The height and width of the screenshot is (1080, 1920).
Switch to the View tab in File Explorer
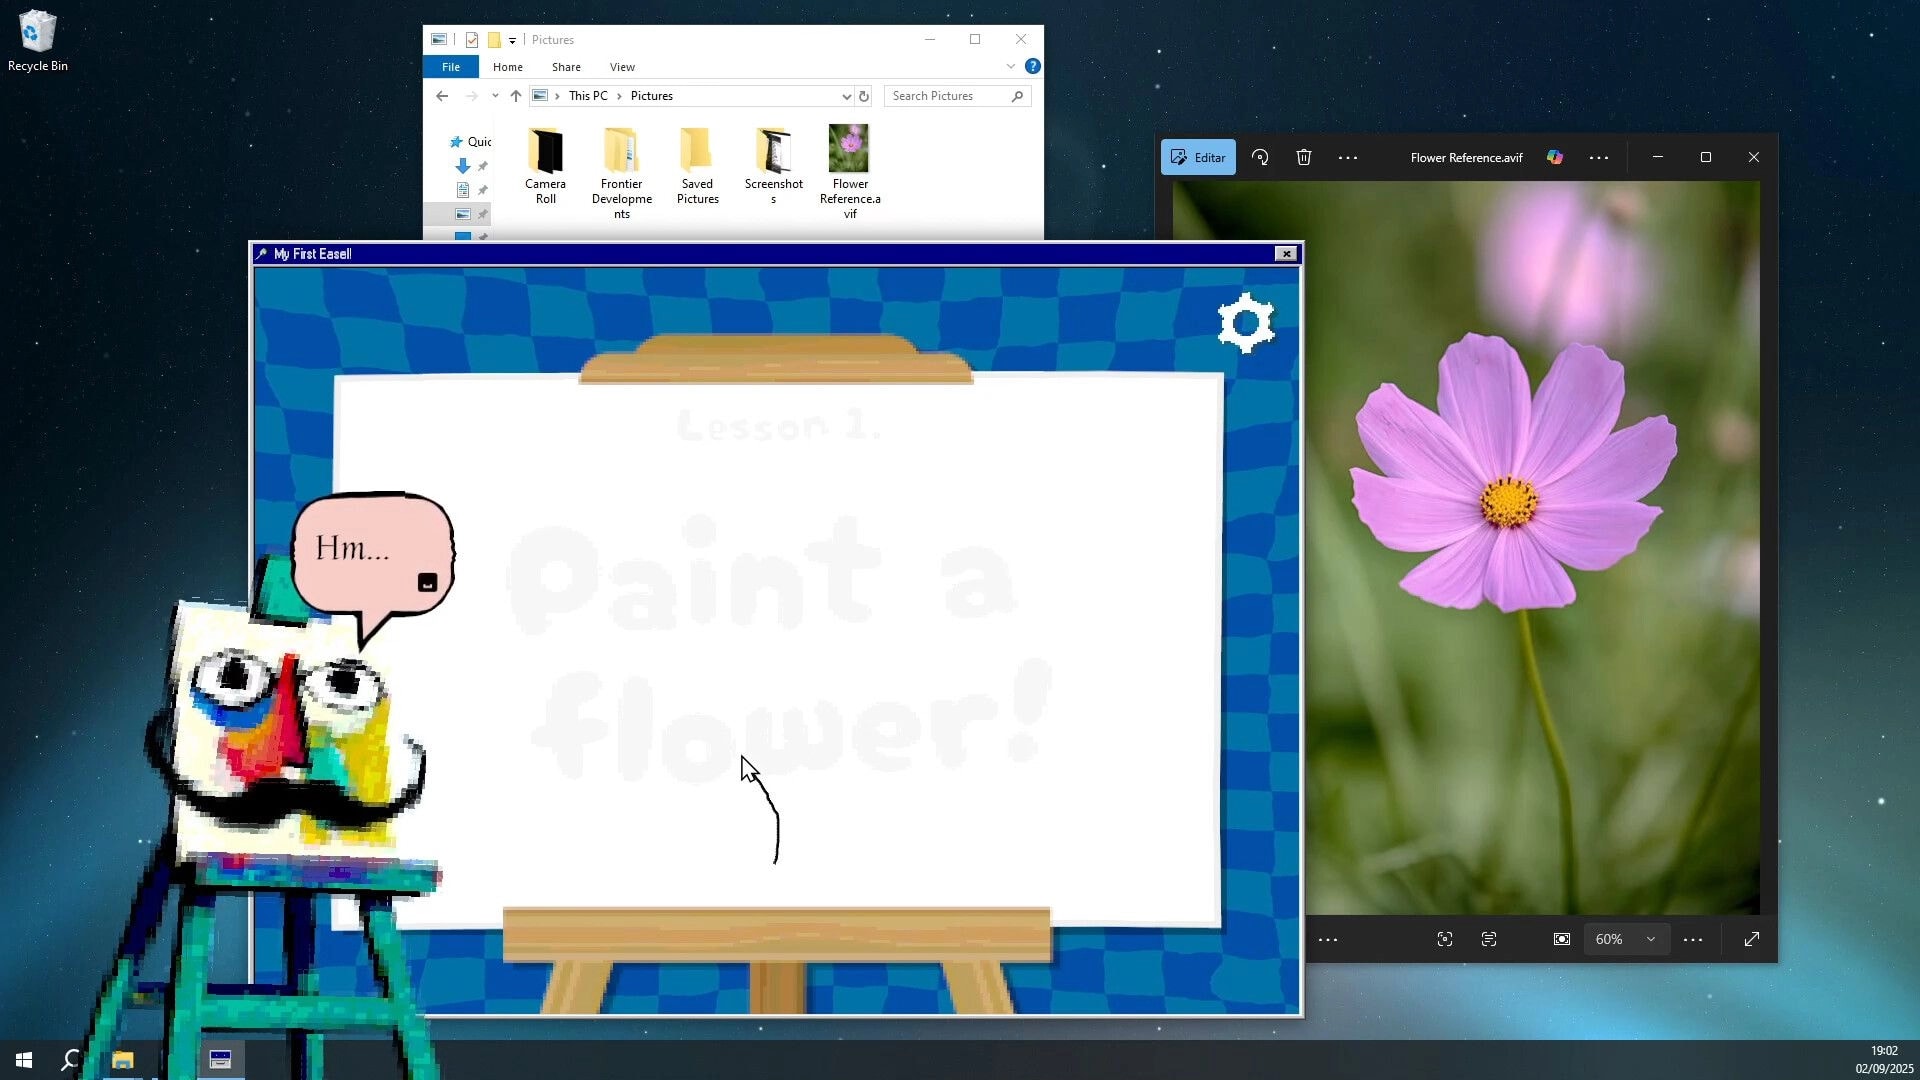pos(622,66)
